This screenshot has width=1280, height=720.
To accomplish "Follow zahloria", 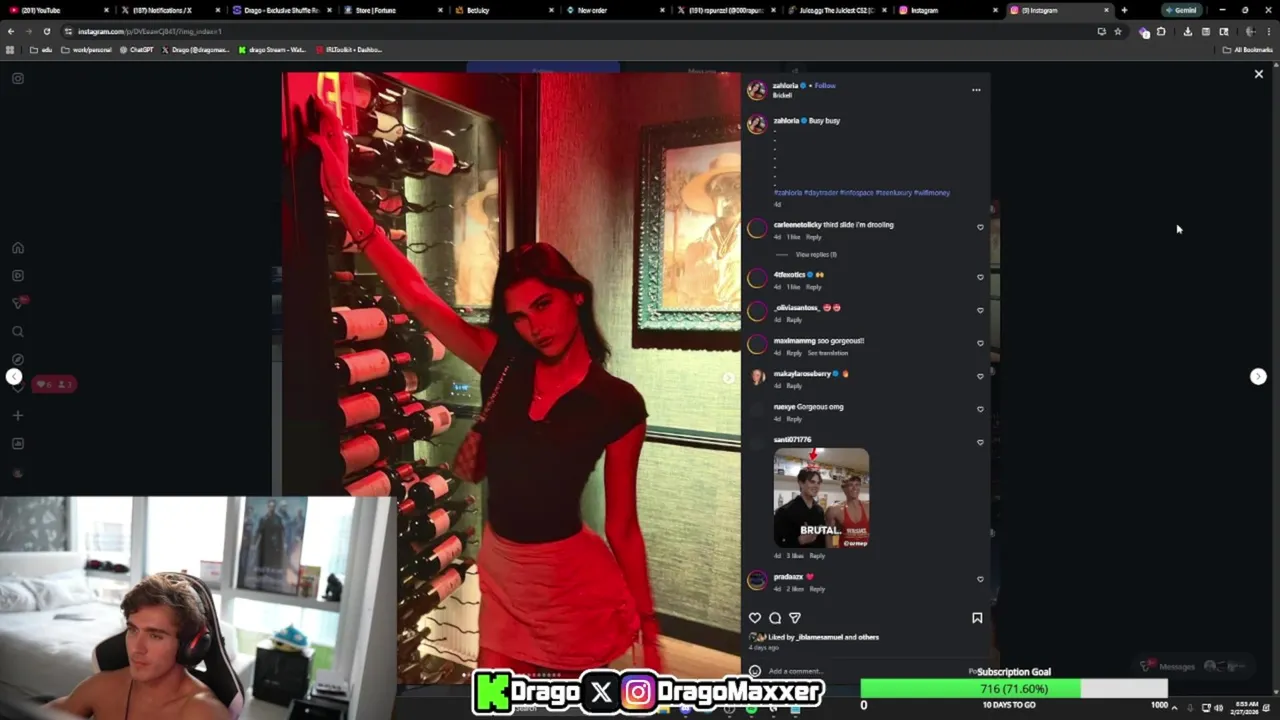I will click(x=825, y=86).
